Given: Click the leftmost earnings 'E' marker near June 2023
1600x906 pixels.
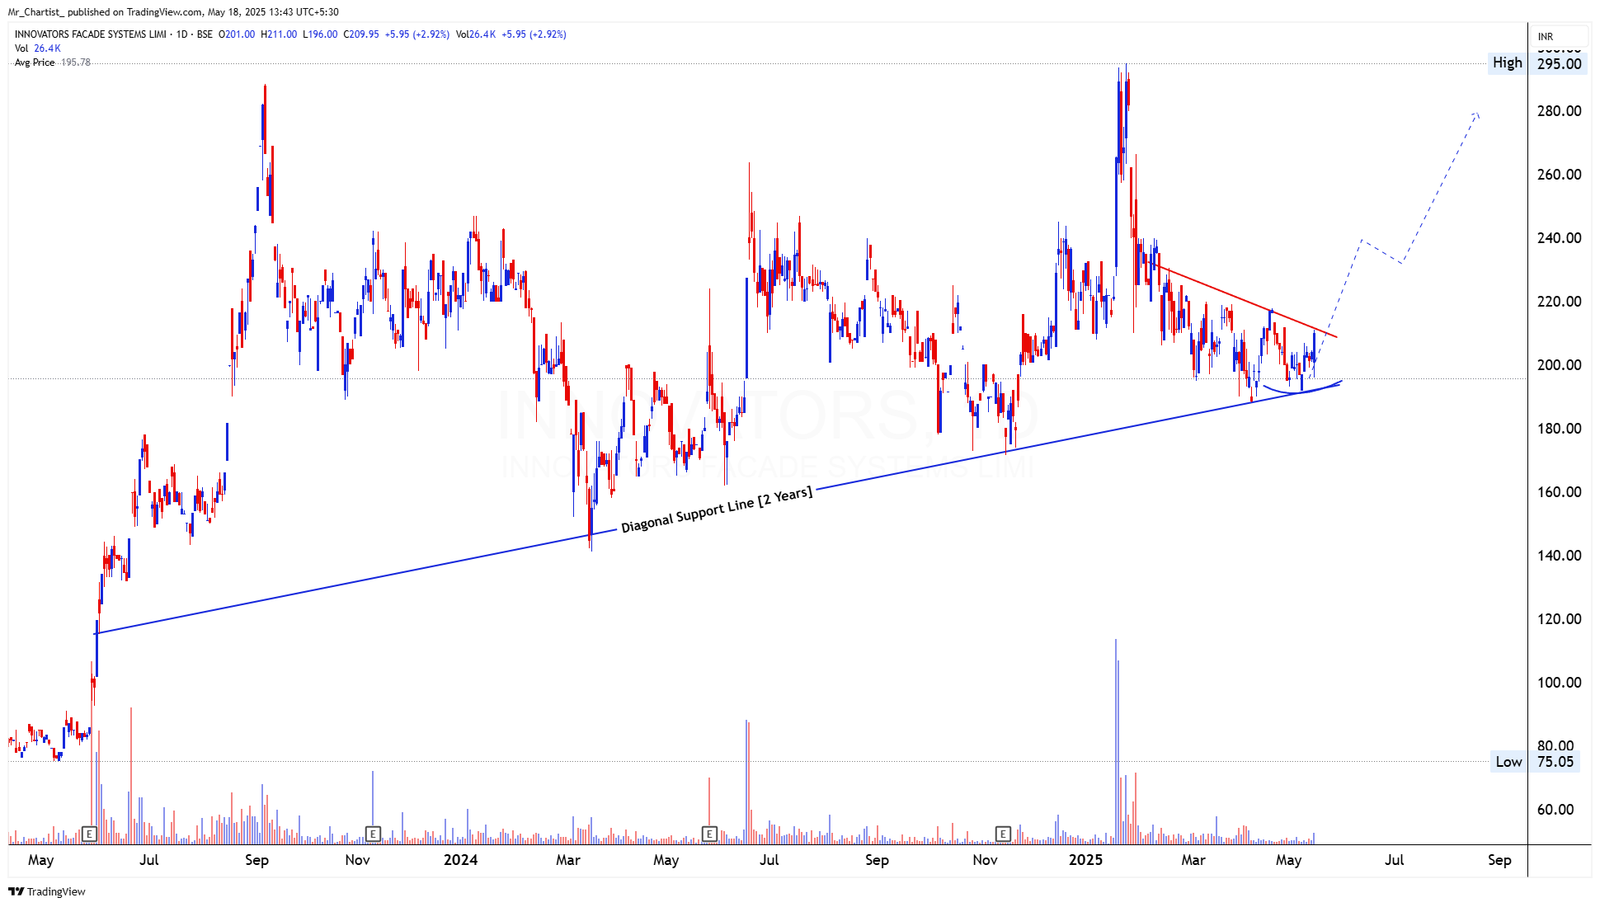Looking at the screenshot, I should [x=90, y=832].
